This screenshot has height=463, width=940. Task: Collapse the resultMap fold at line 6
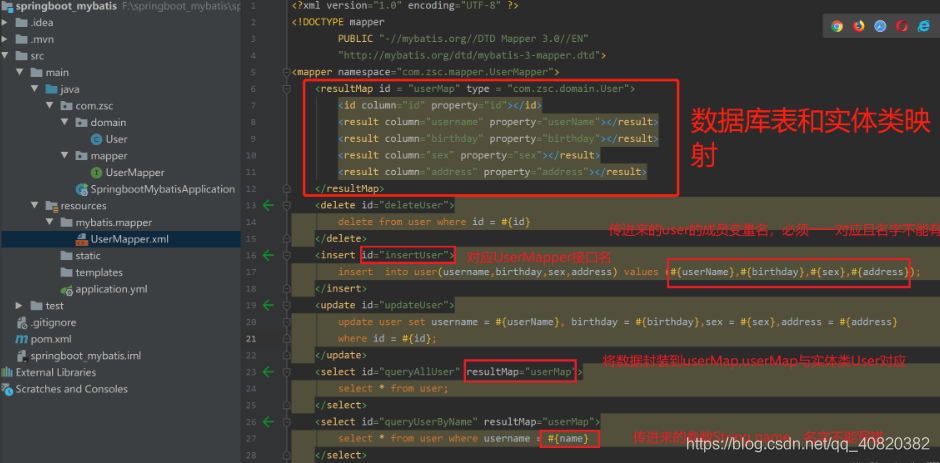coord(287,89)
